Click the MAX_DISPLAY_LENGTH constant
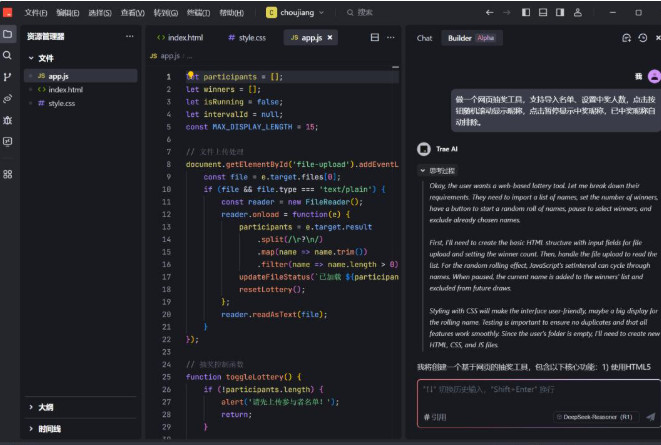661x445 pixels. (252, 127)
